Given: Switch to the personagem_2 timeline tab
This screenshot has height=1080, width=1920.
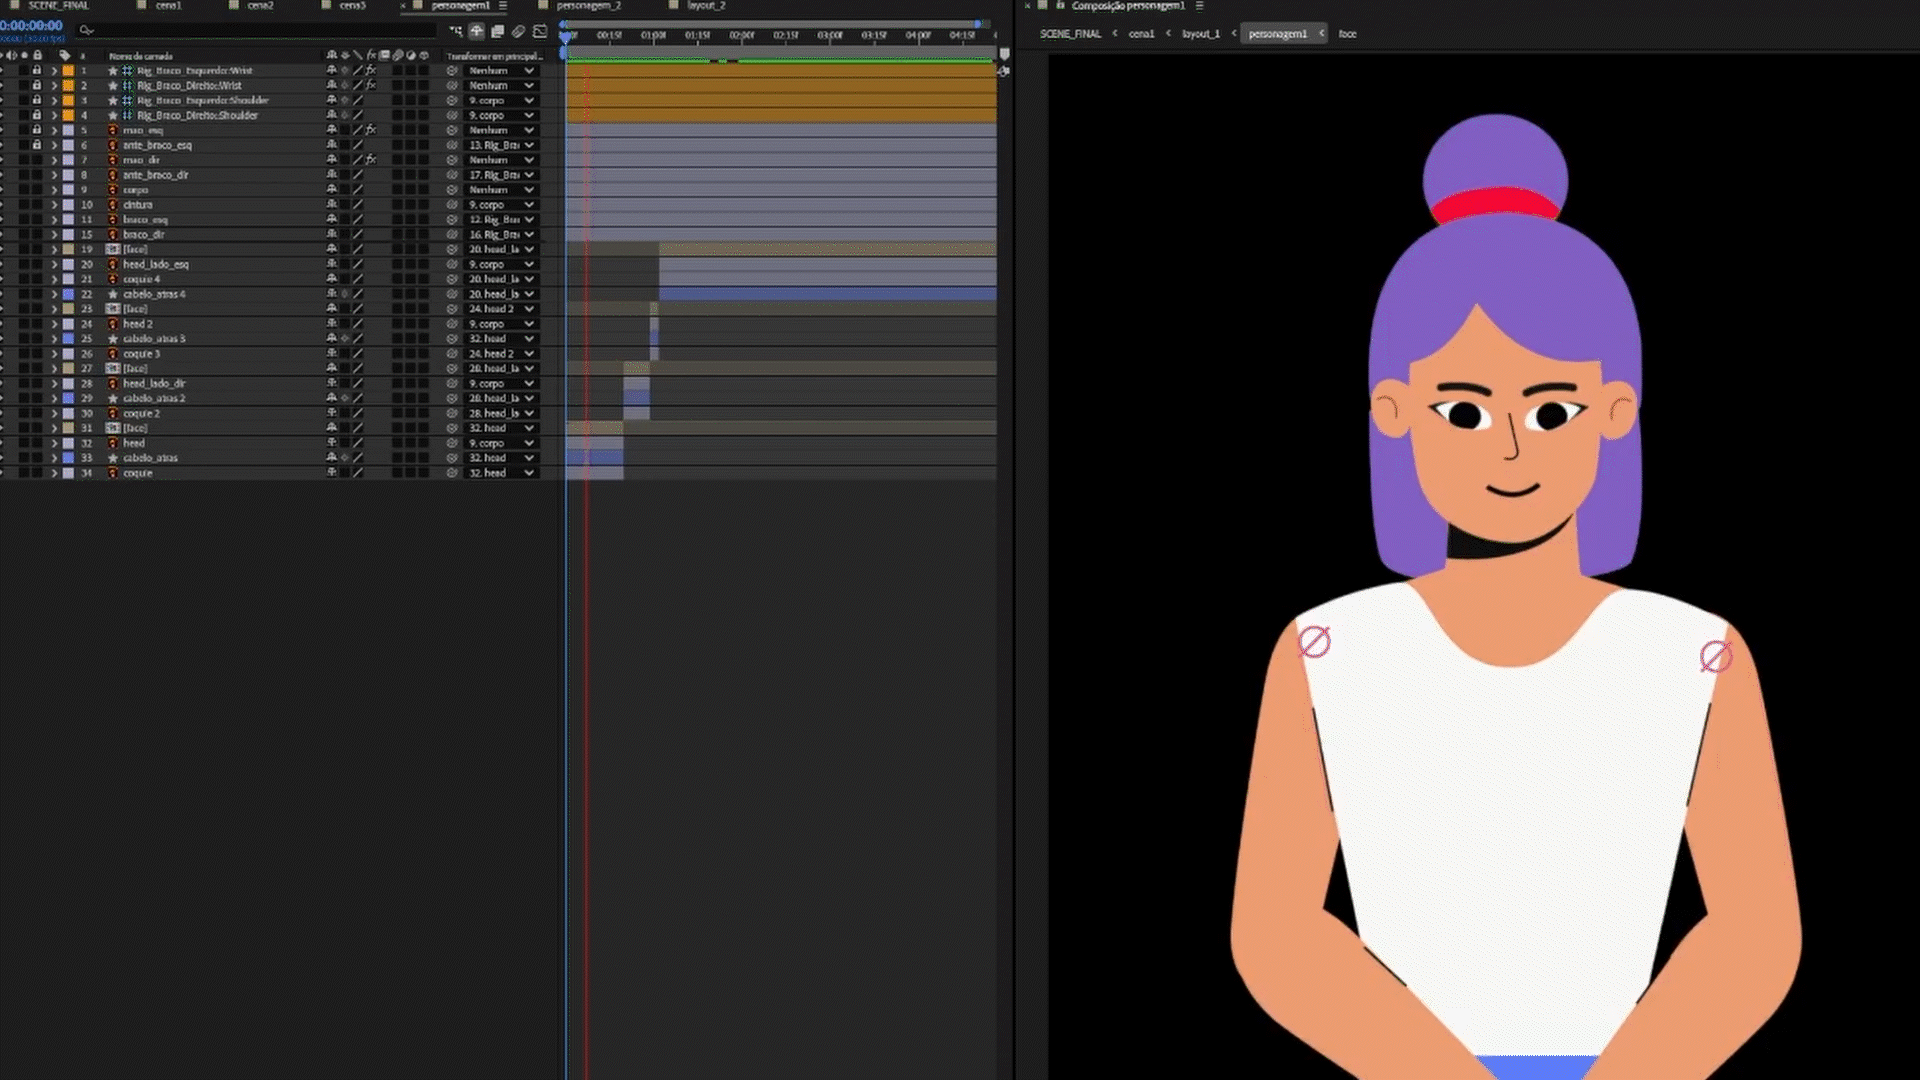Looking at the screenshot, I should point(588,6).
